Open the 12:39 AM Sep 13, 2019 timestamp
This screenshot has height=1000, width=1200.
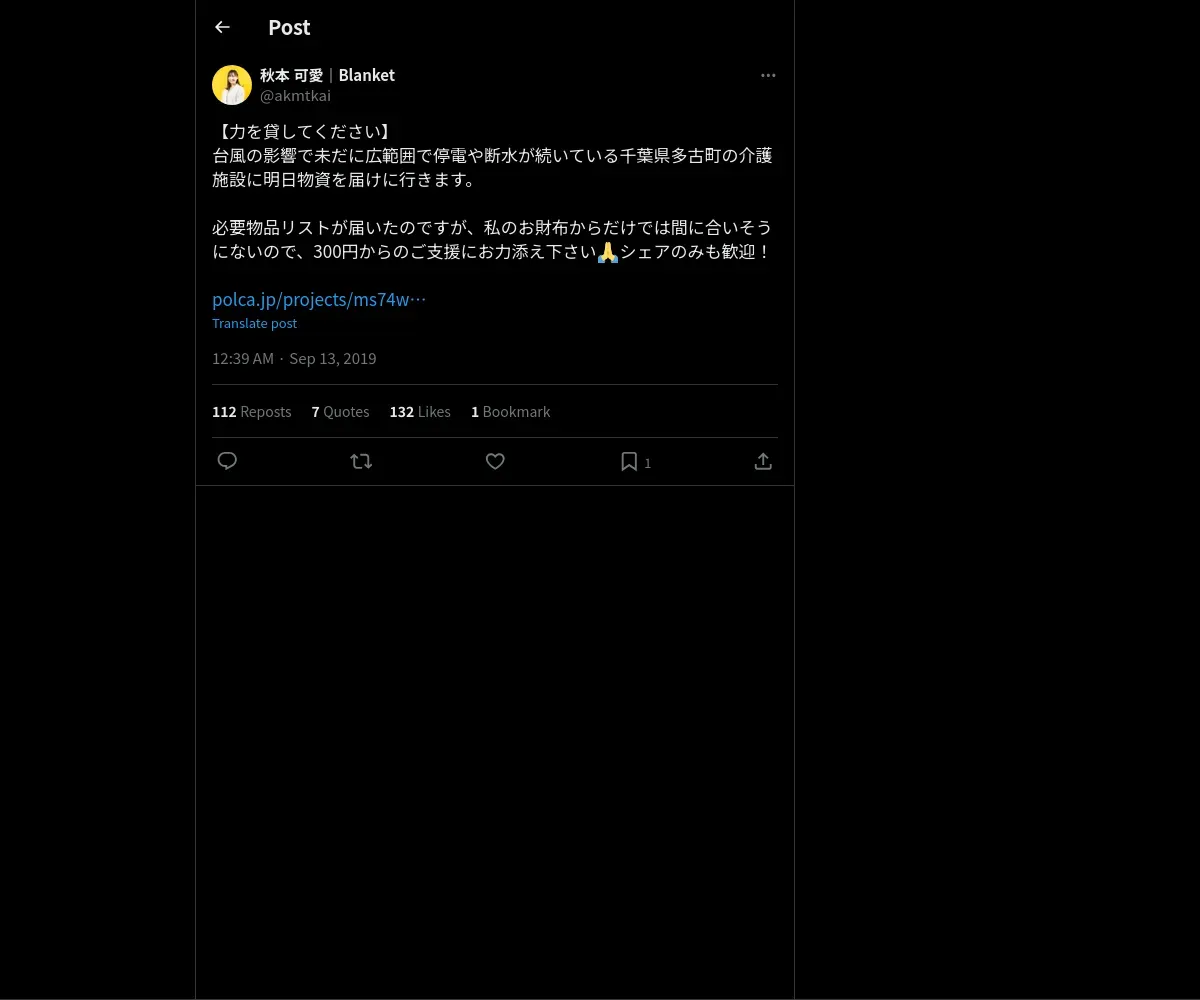(294, 359)
